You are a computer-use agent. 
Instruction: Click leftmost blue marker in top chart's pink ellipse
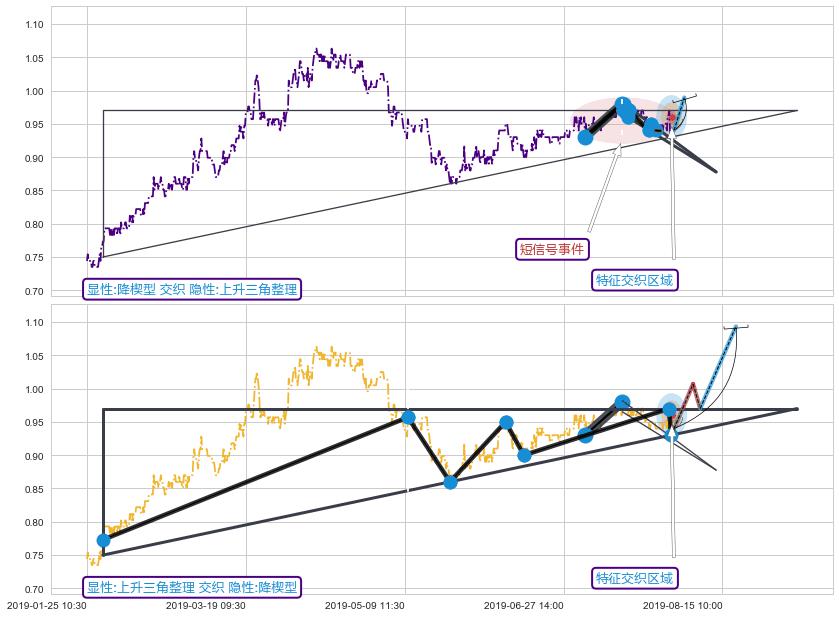tap(585, 137)
